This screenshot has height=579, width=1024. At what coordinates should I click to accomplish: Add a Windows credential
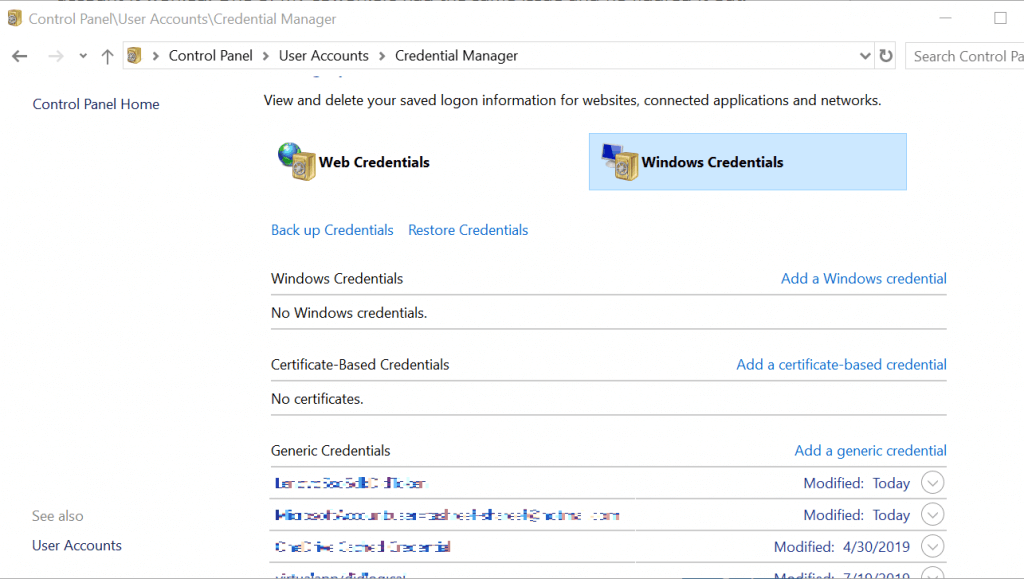(x=863, y=279)
